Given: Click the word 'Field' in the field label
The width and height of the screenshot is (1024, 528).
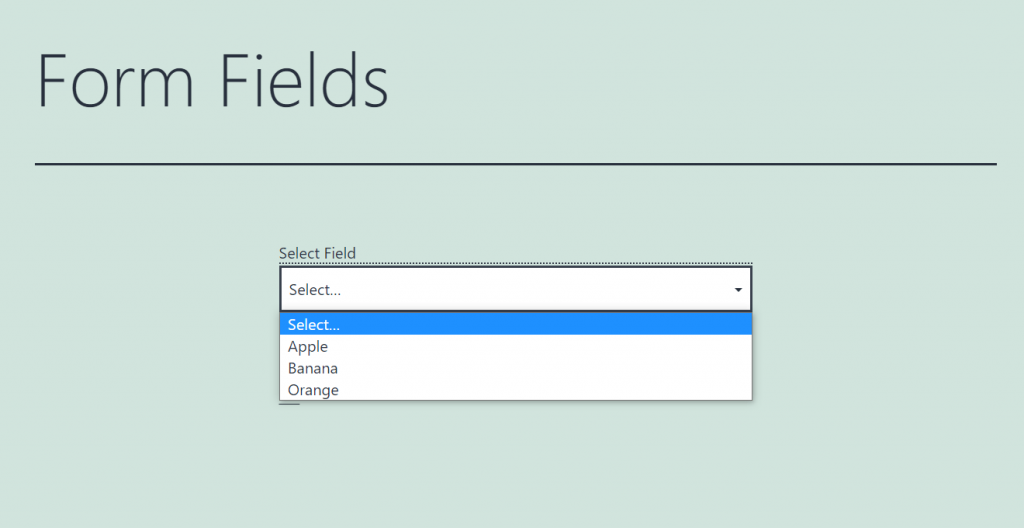Looking at the screenshot, I should (340, 253).
